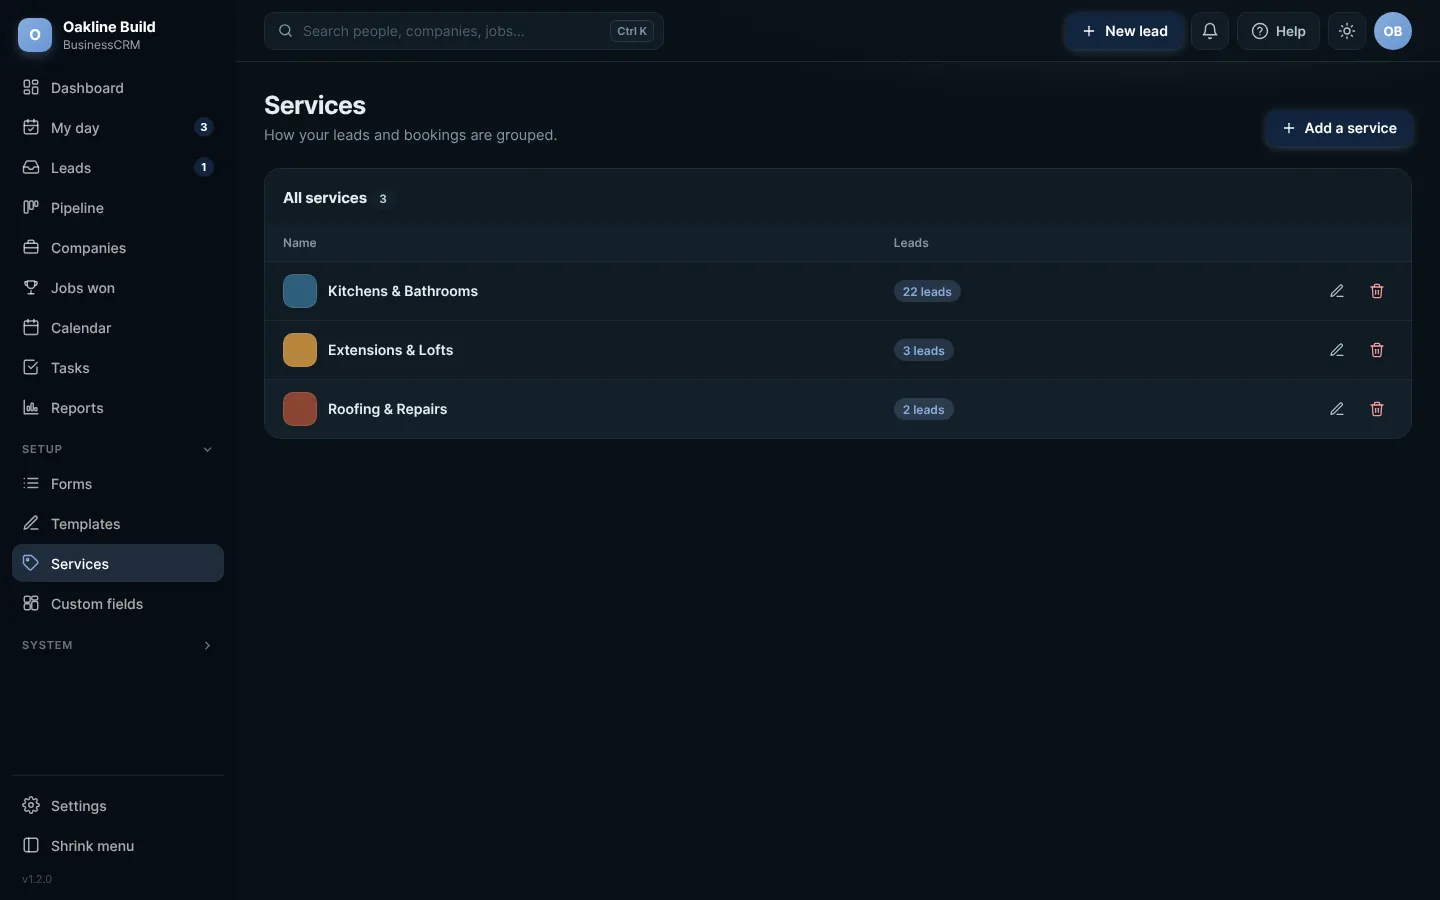1440x900 pixels.
Task: Open the notifications bell
Action: pyautogui.click(x=1210, y=31)
